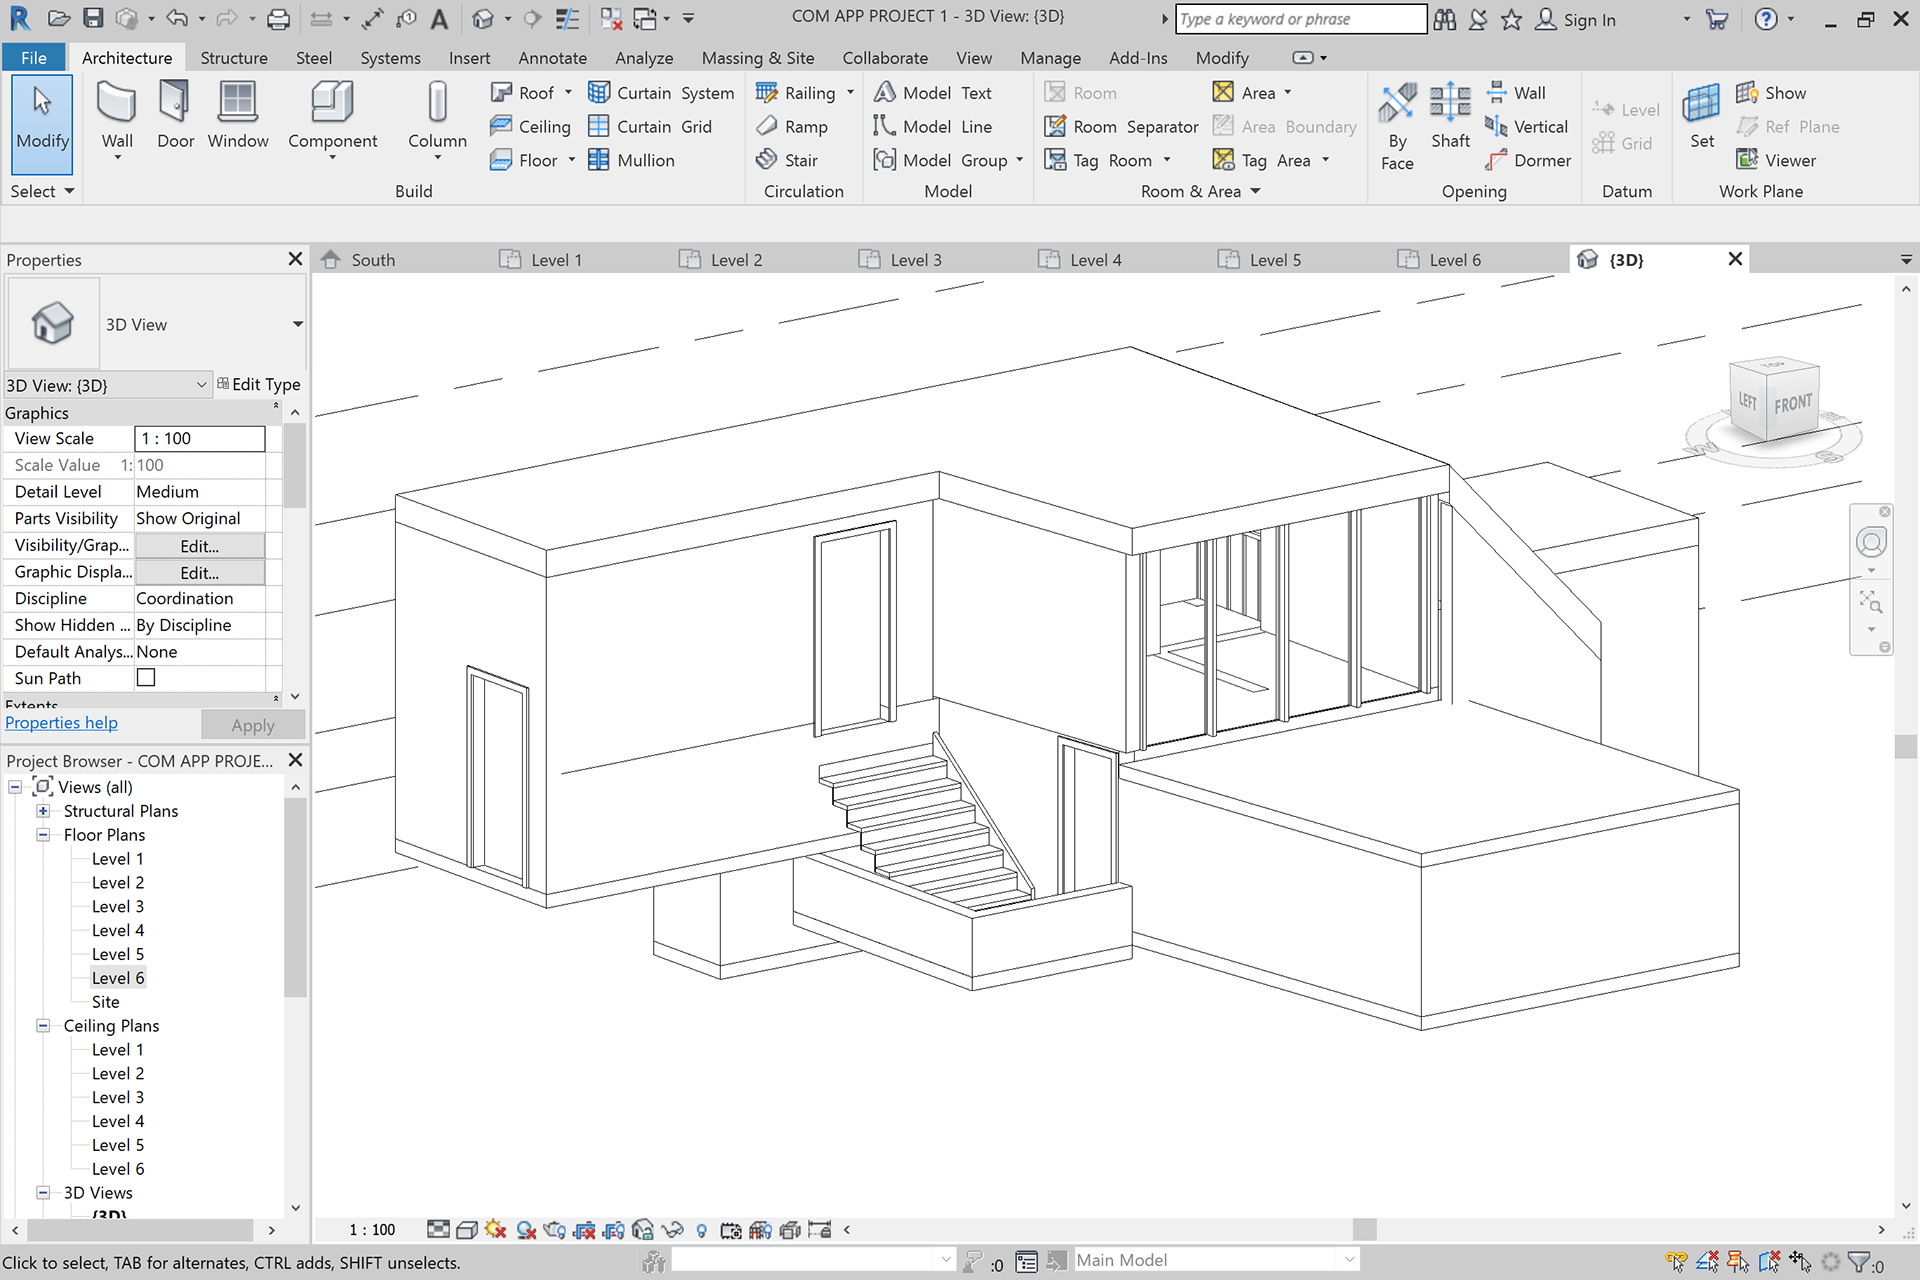Image resolution: width=1920 pixels, height=1280 pixels.
Task: Click Edit for Visibility/Graphics overrides
Action: tap(199, 546)
